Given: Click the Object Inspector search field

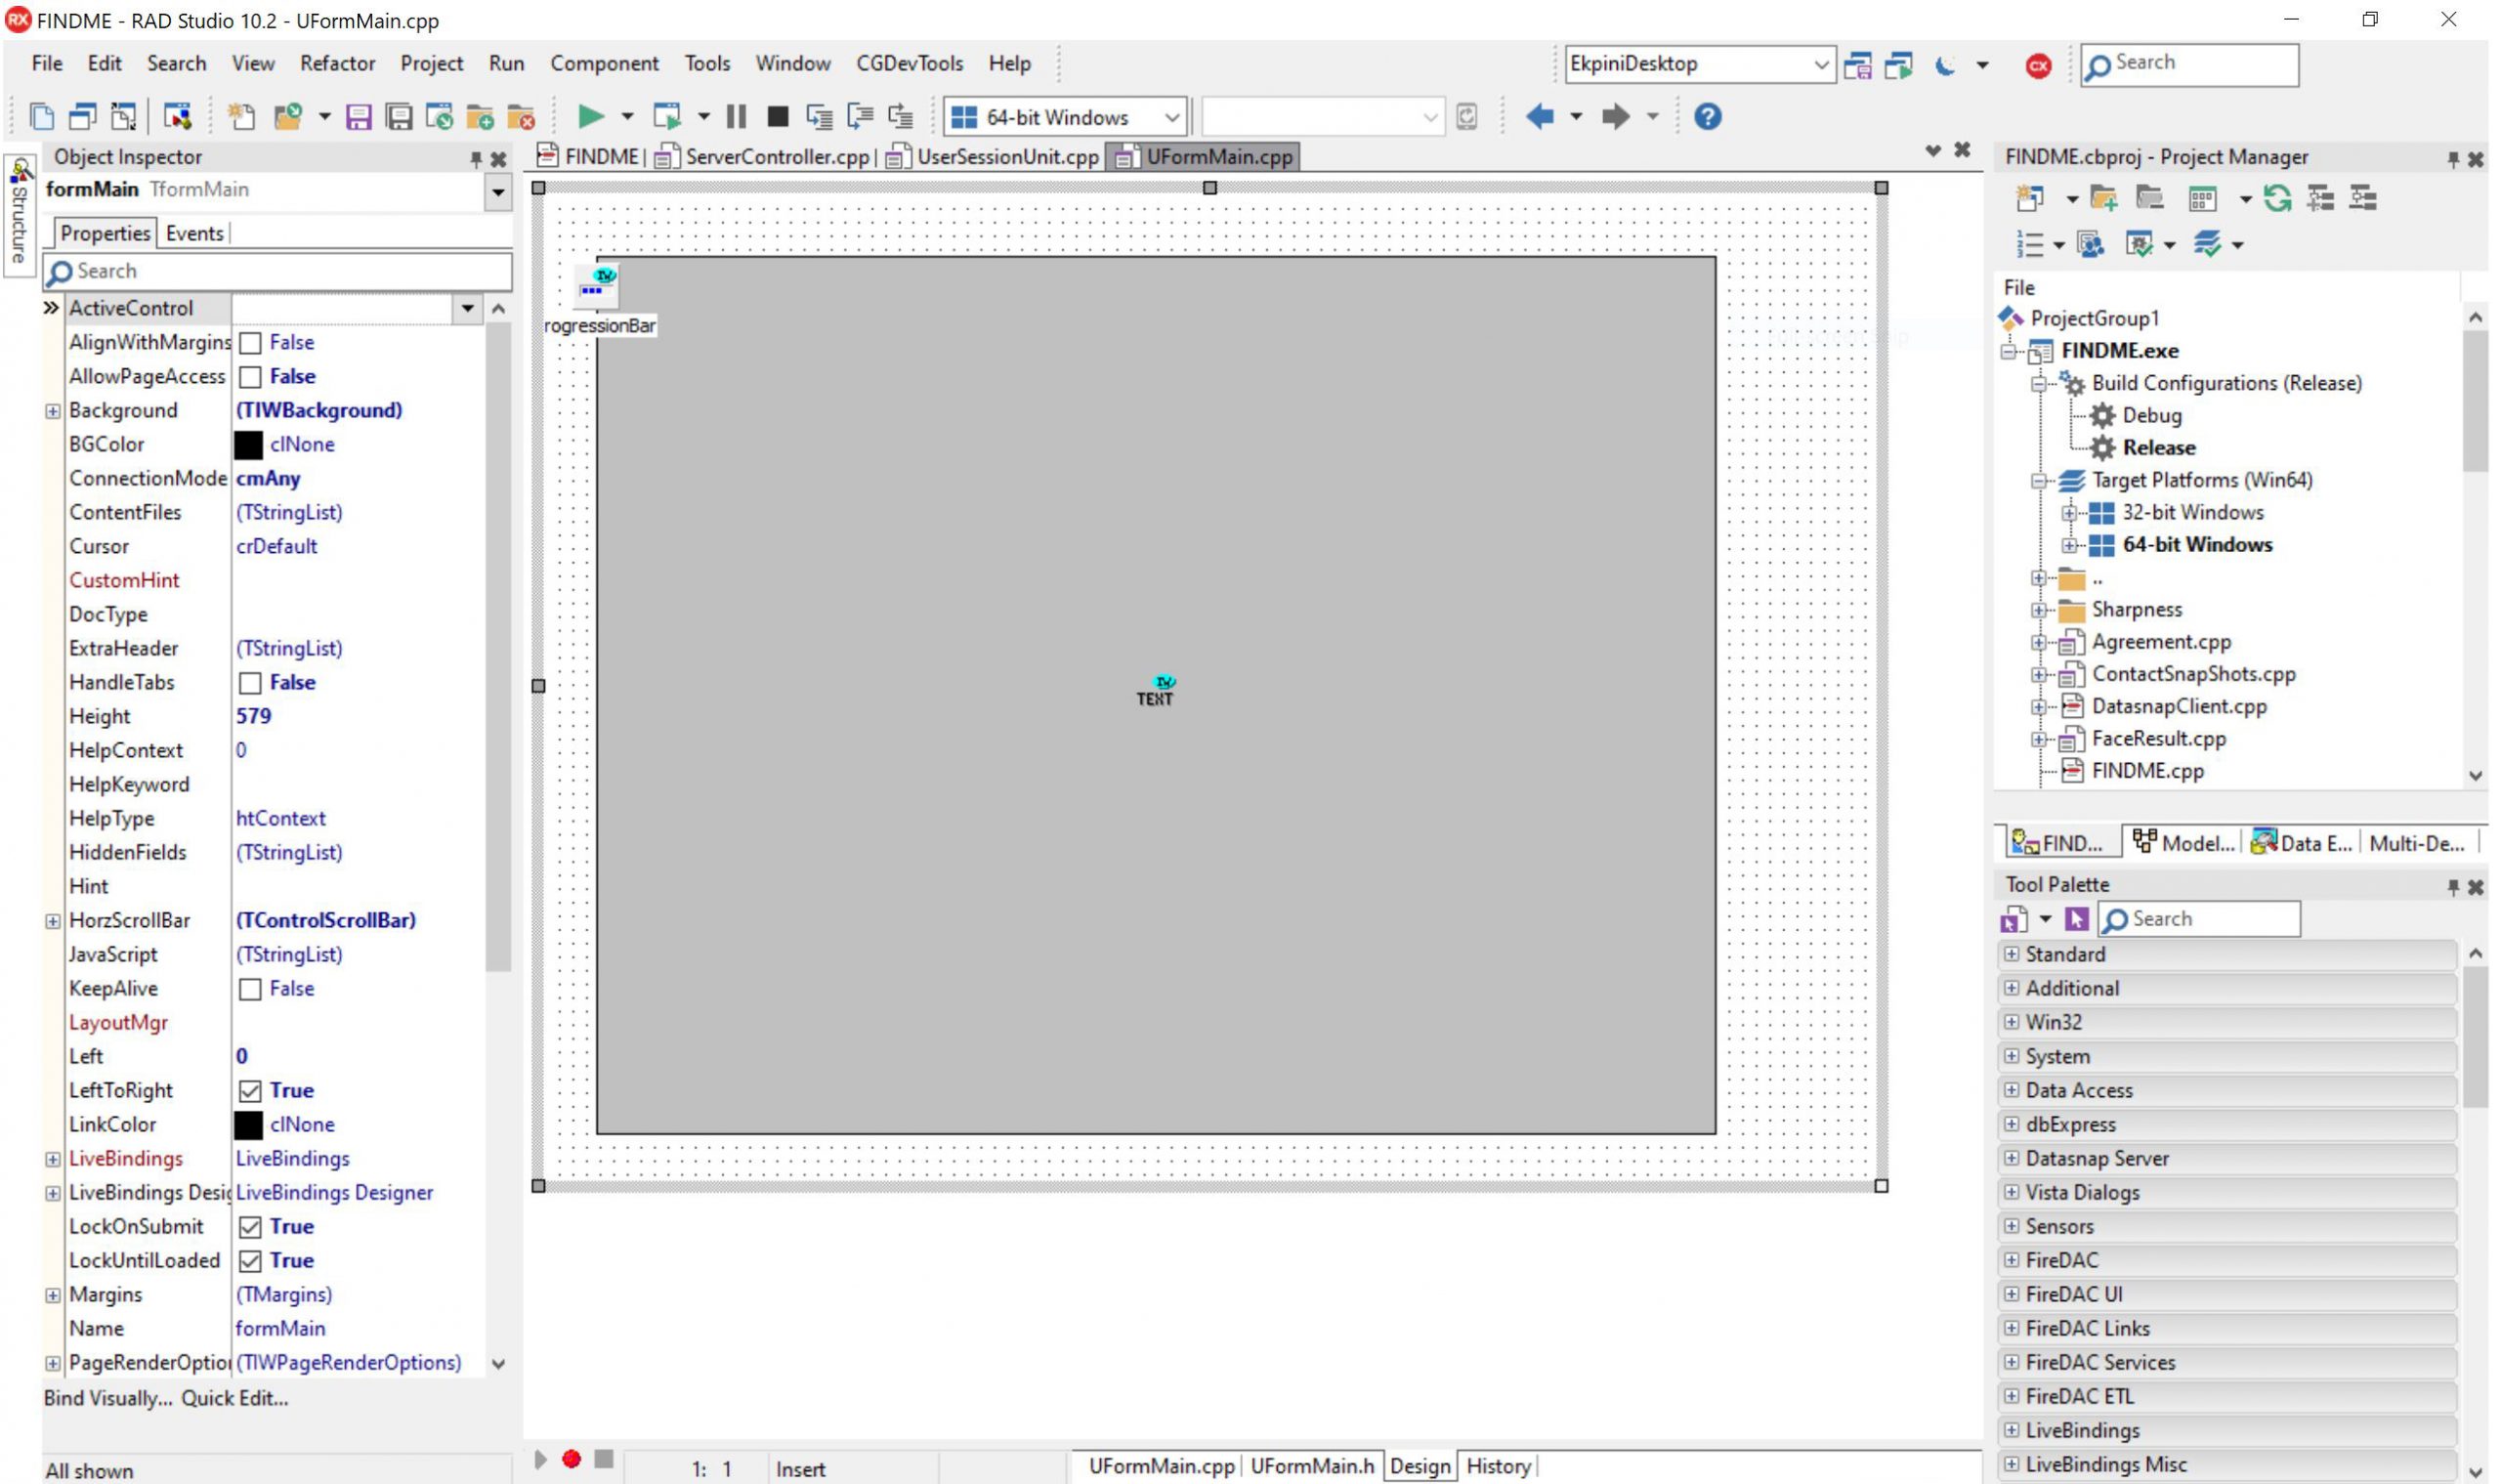Looking at the screenshot, I should tap(277, 271).
